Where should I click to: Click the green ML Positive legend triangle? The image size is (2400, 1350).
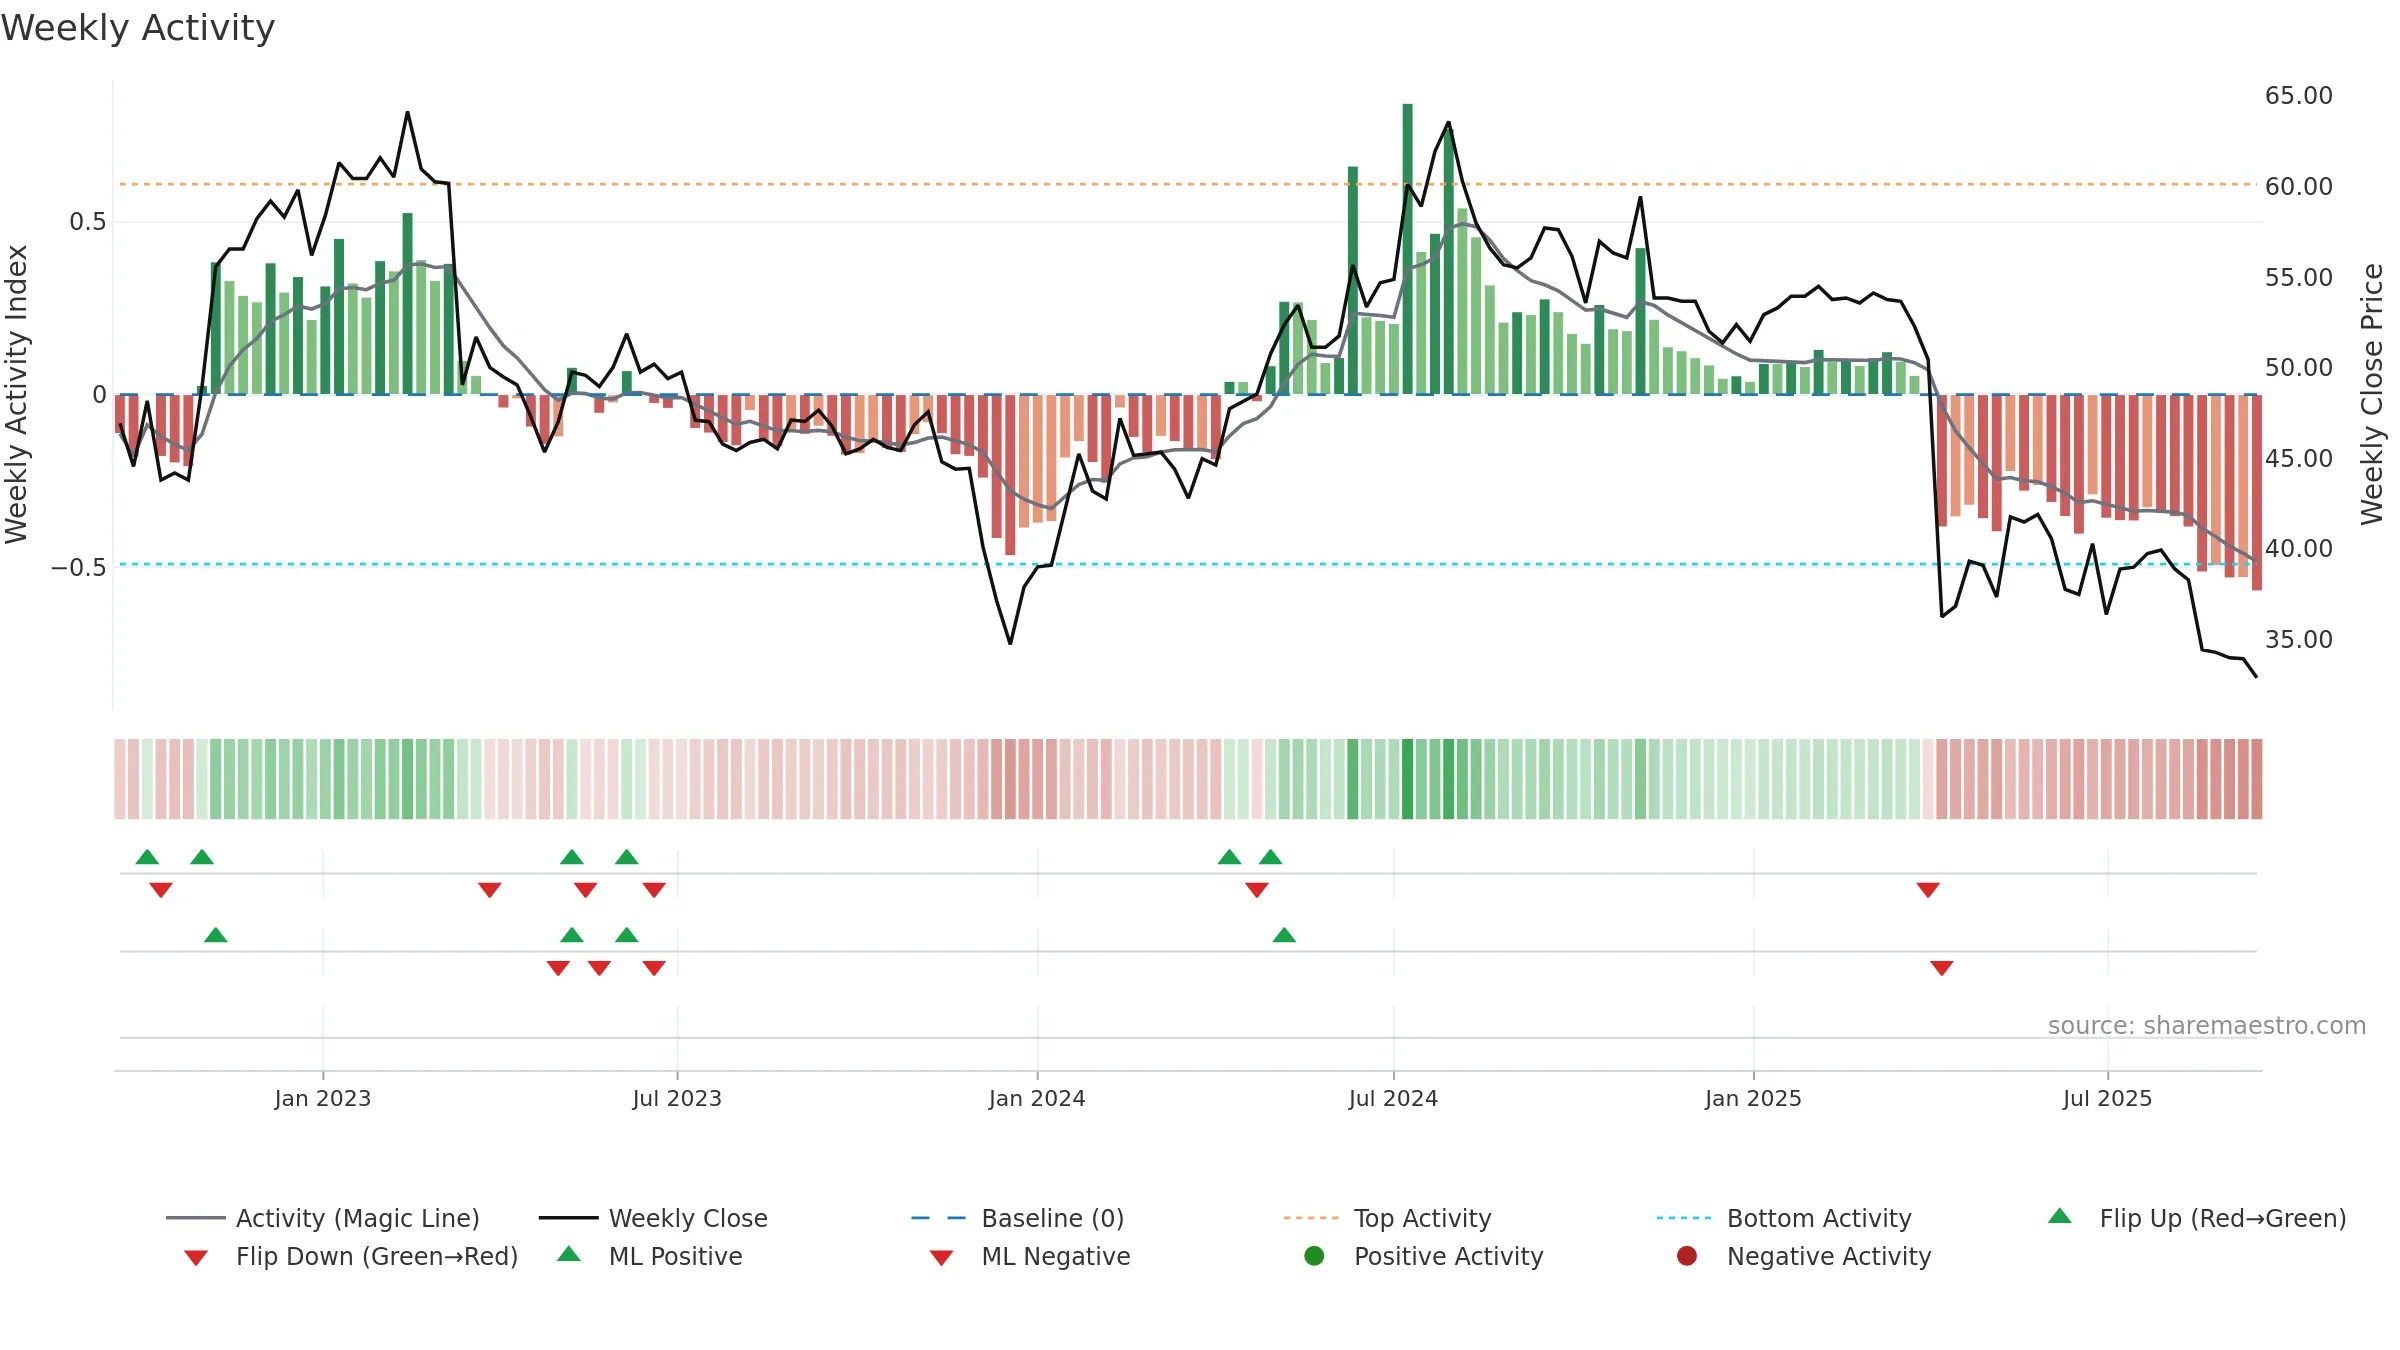[x=569, y=1254]
